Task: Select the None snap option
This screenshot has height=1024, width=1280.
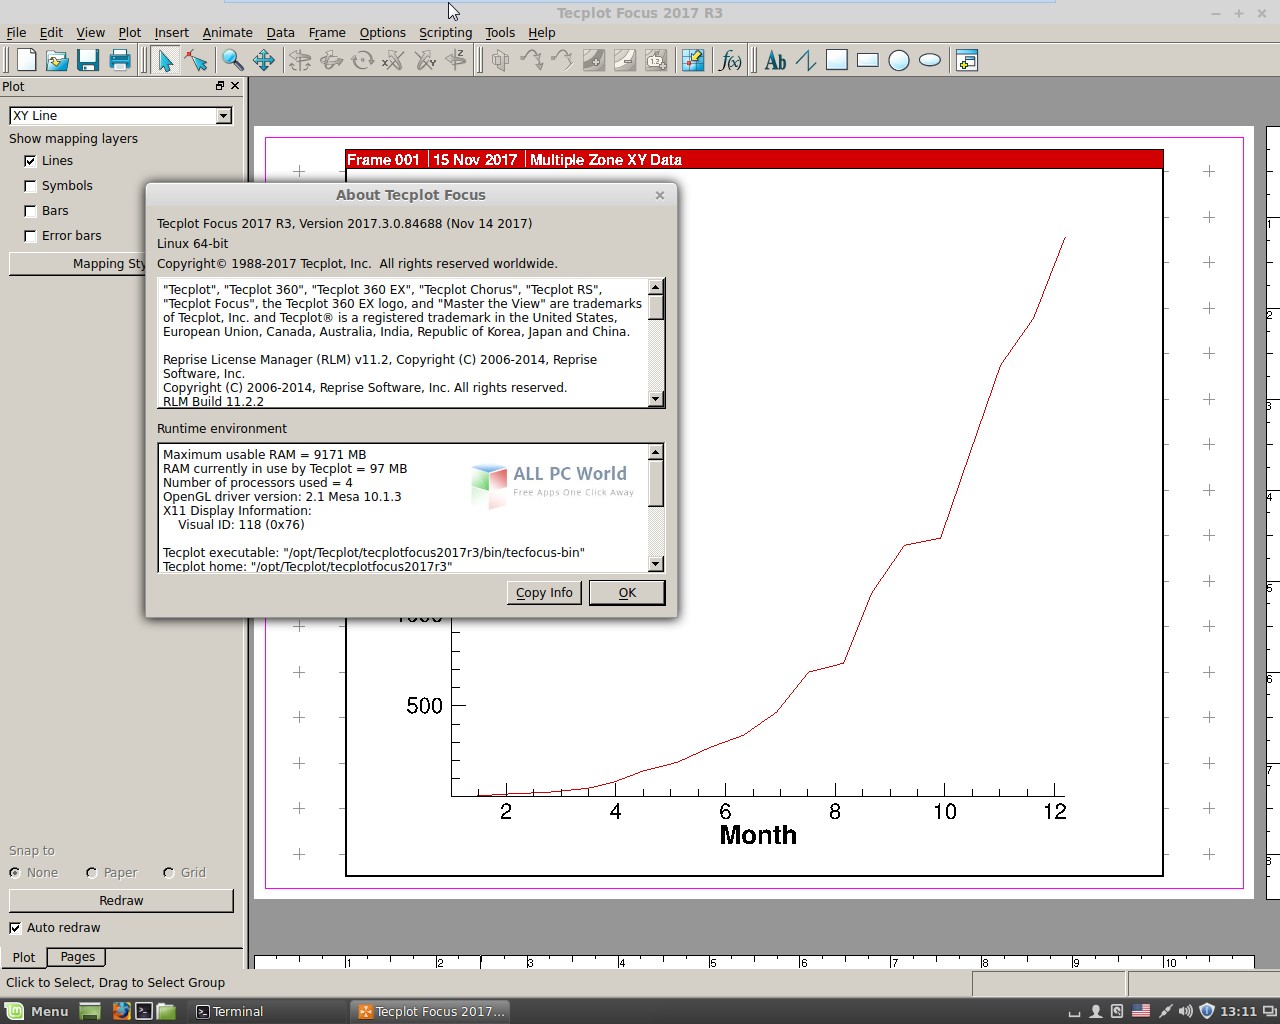Action: coord(15,872)
